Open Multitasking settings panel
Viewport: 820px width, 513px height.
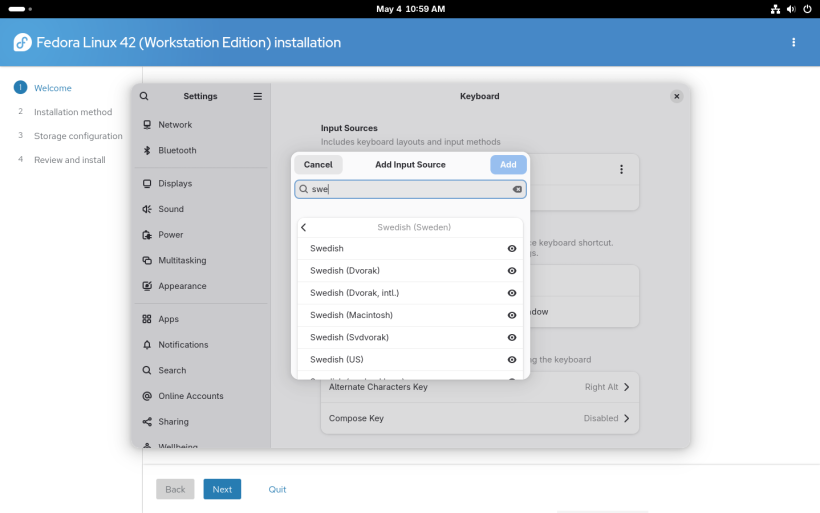[x=201, y=260]
